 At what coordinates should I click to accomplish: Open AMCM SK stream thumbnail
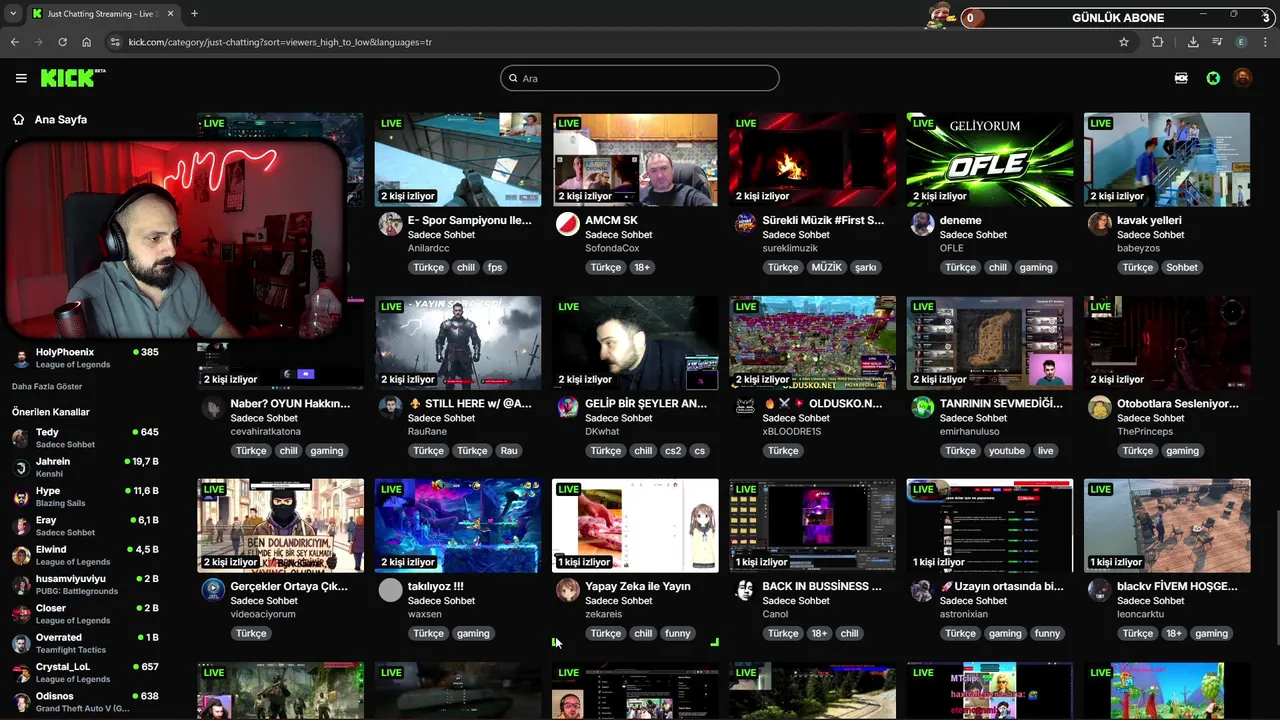pyautogui.click(x=635, y=160)
